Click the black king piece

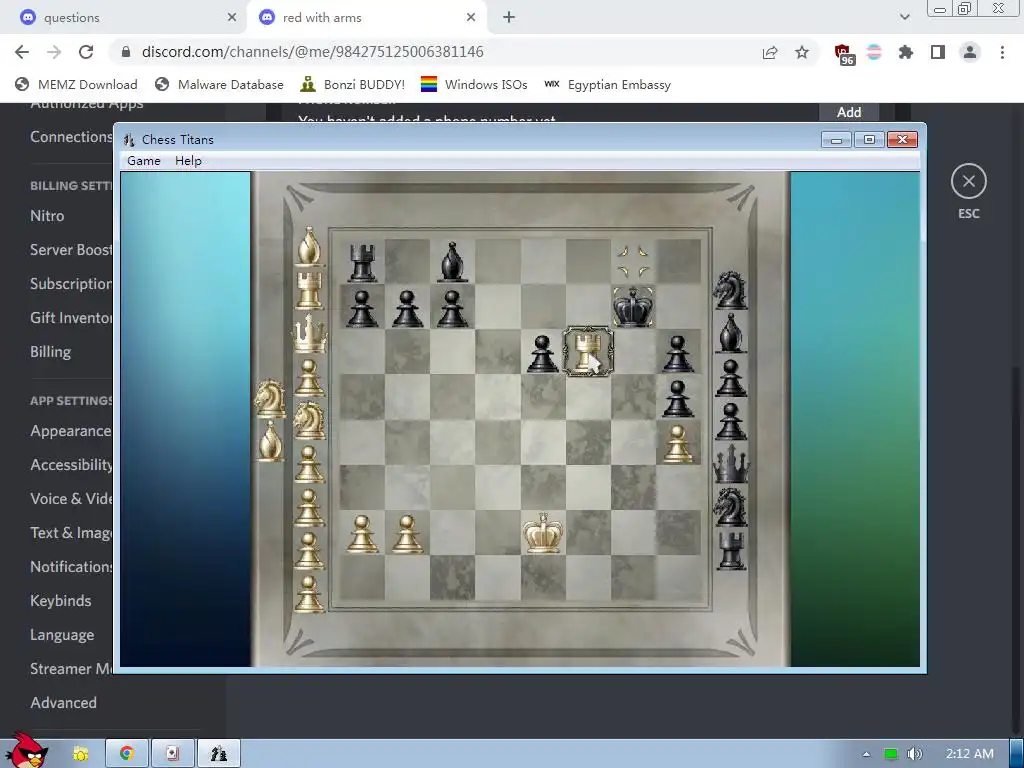tap(632, 307)
